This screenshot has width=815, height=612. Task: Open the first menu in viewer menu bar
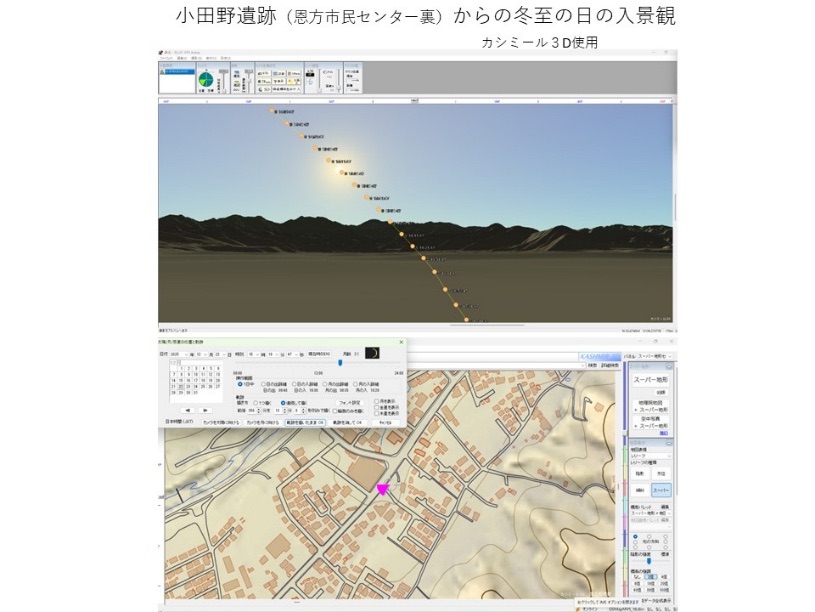(x=165, y=59)
